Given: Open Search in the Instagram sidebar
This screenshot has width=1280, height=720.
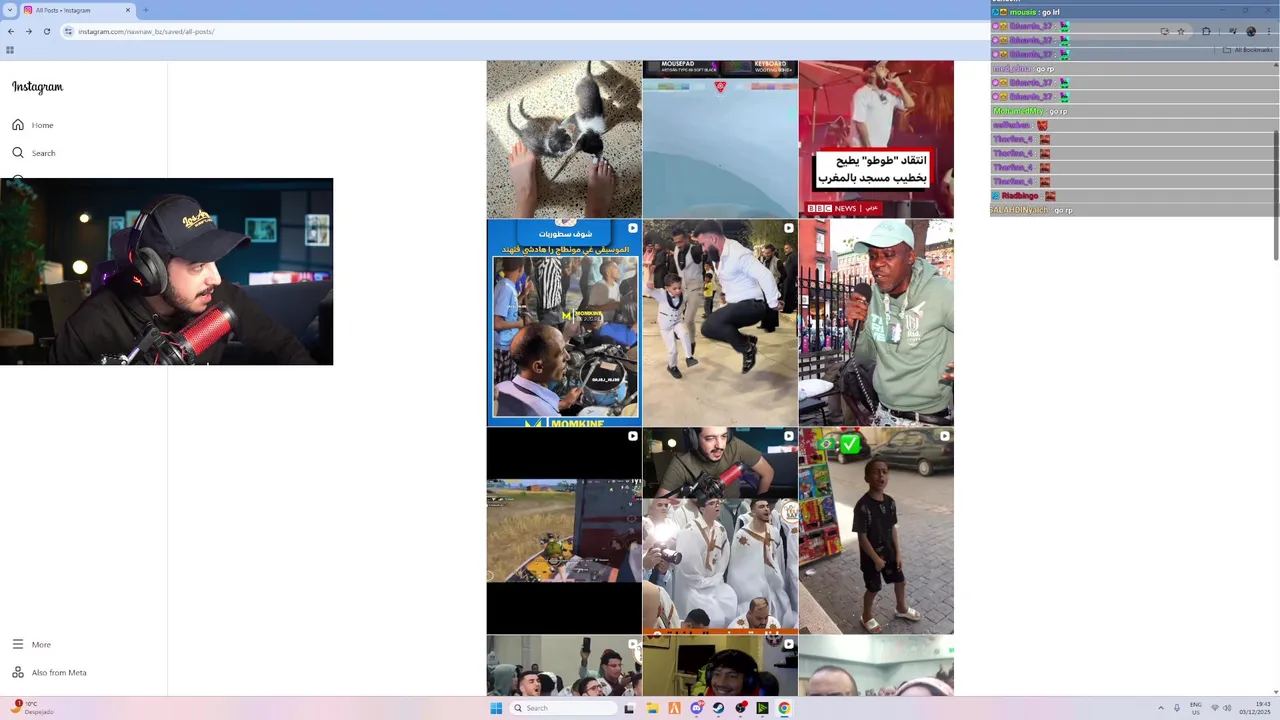Looking at the screenshot, I should coord(33,153).
